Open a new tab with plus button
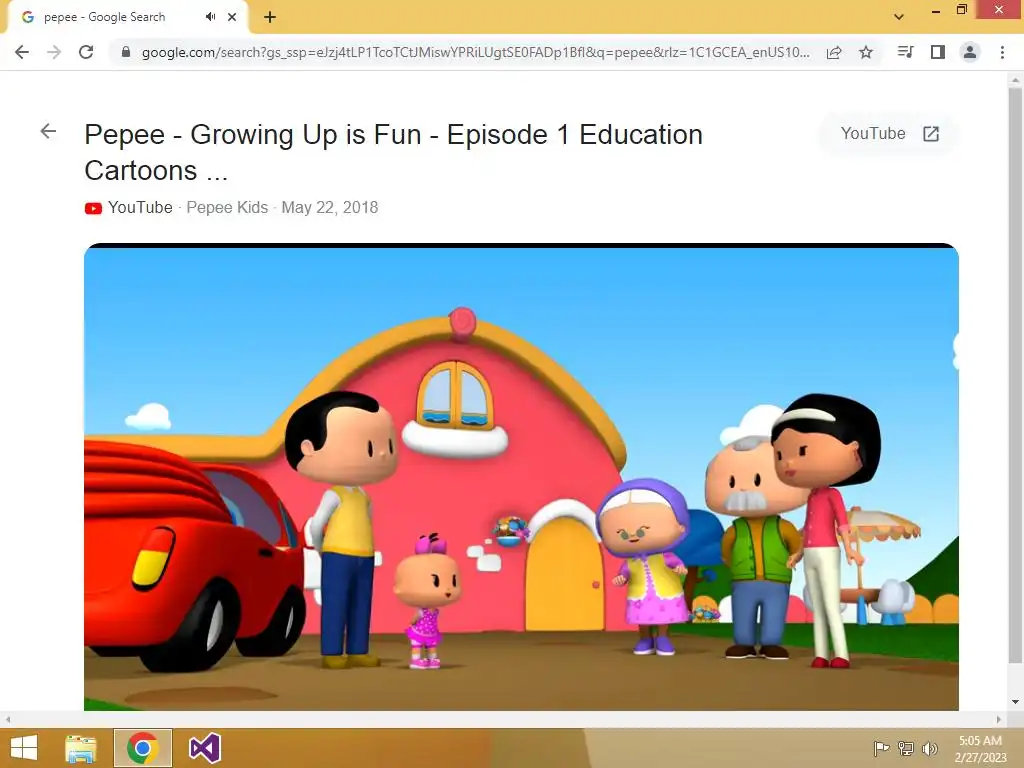1024x768 pixels. pos(270,17)
